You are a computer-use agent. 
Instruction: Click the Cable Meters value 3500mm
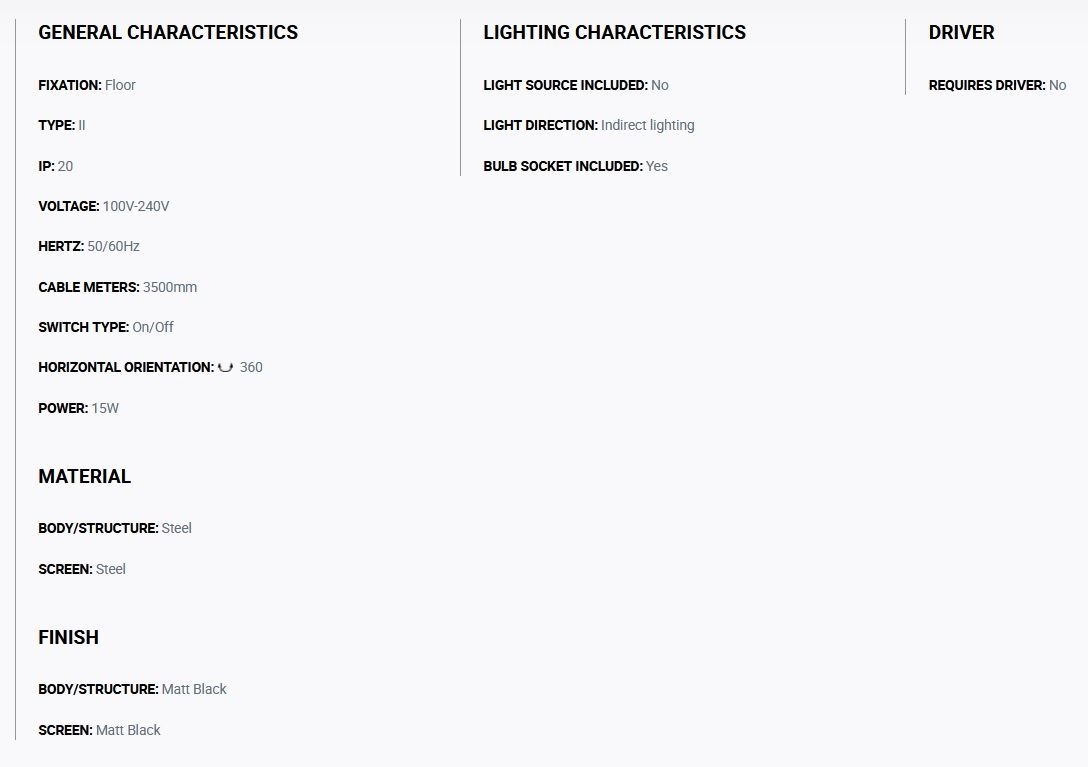[170, 287]
